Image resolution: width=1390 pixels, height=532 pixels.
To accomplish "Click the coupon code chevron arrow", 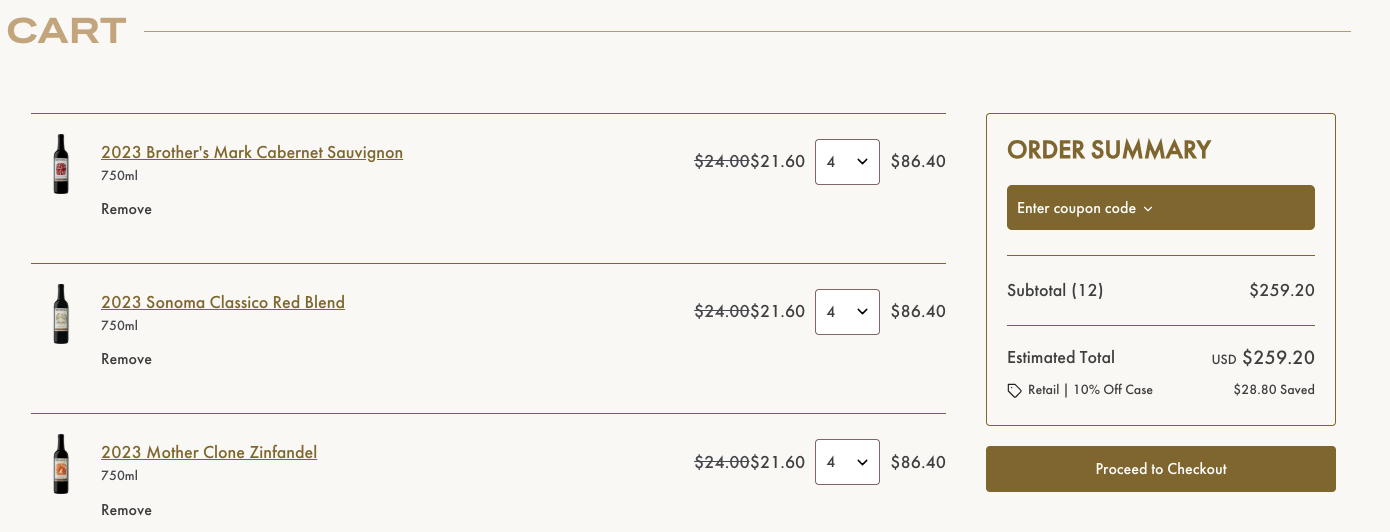I will click(1148, 209).
